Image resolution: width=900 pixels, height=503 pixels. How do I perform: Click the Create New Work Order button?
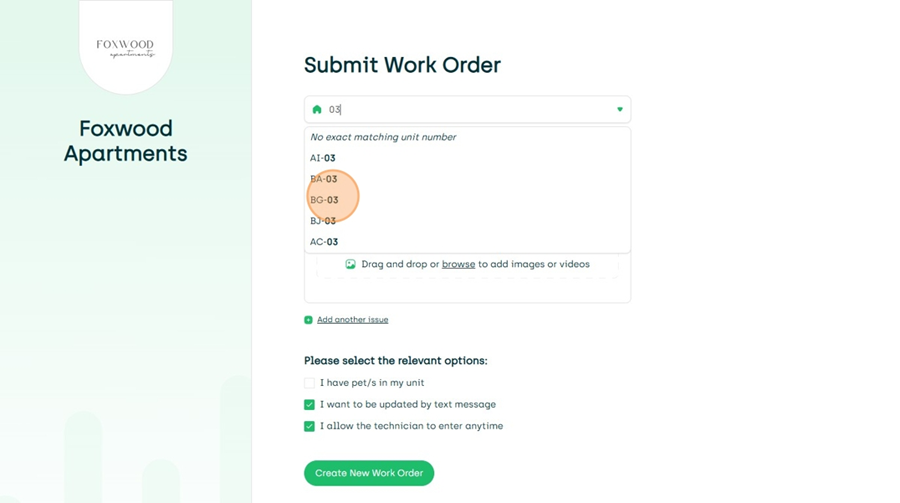click(369, 473)
